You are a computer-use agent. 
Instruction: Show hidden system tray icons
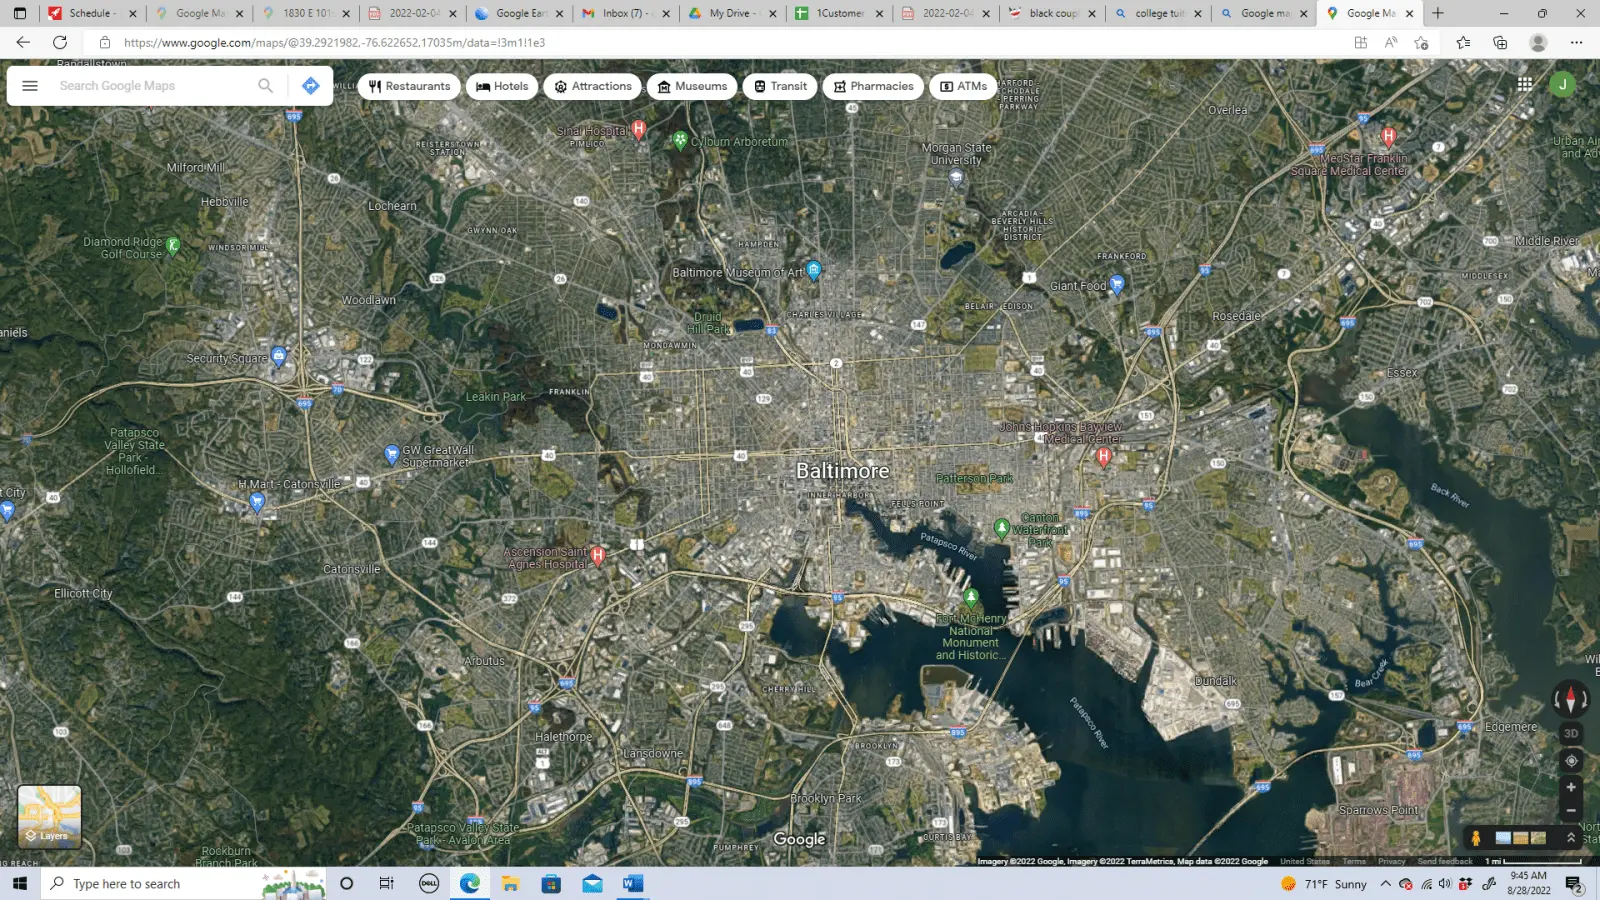point(1385,884)
